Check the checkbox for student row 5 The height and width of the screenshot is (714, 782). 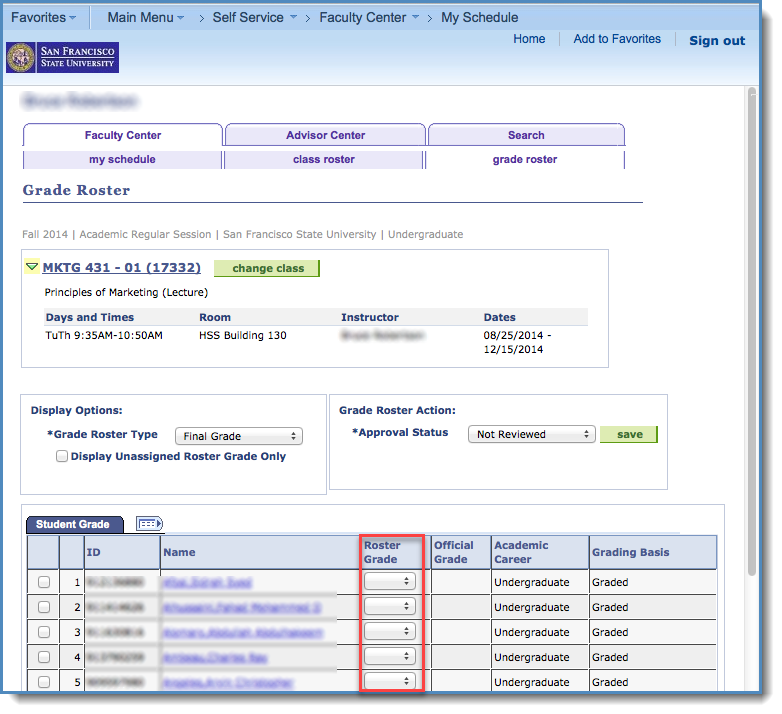pos(44,682)
